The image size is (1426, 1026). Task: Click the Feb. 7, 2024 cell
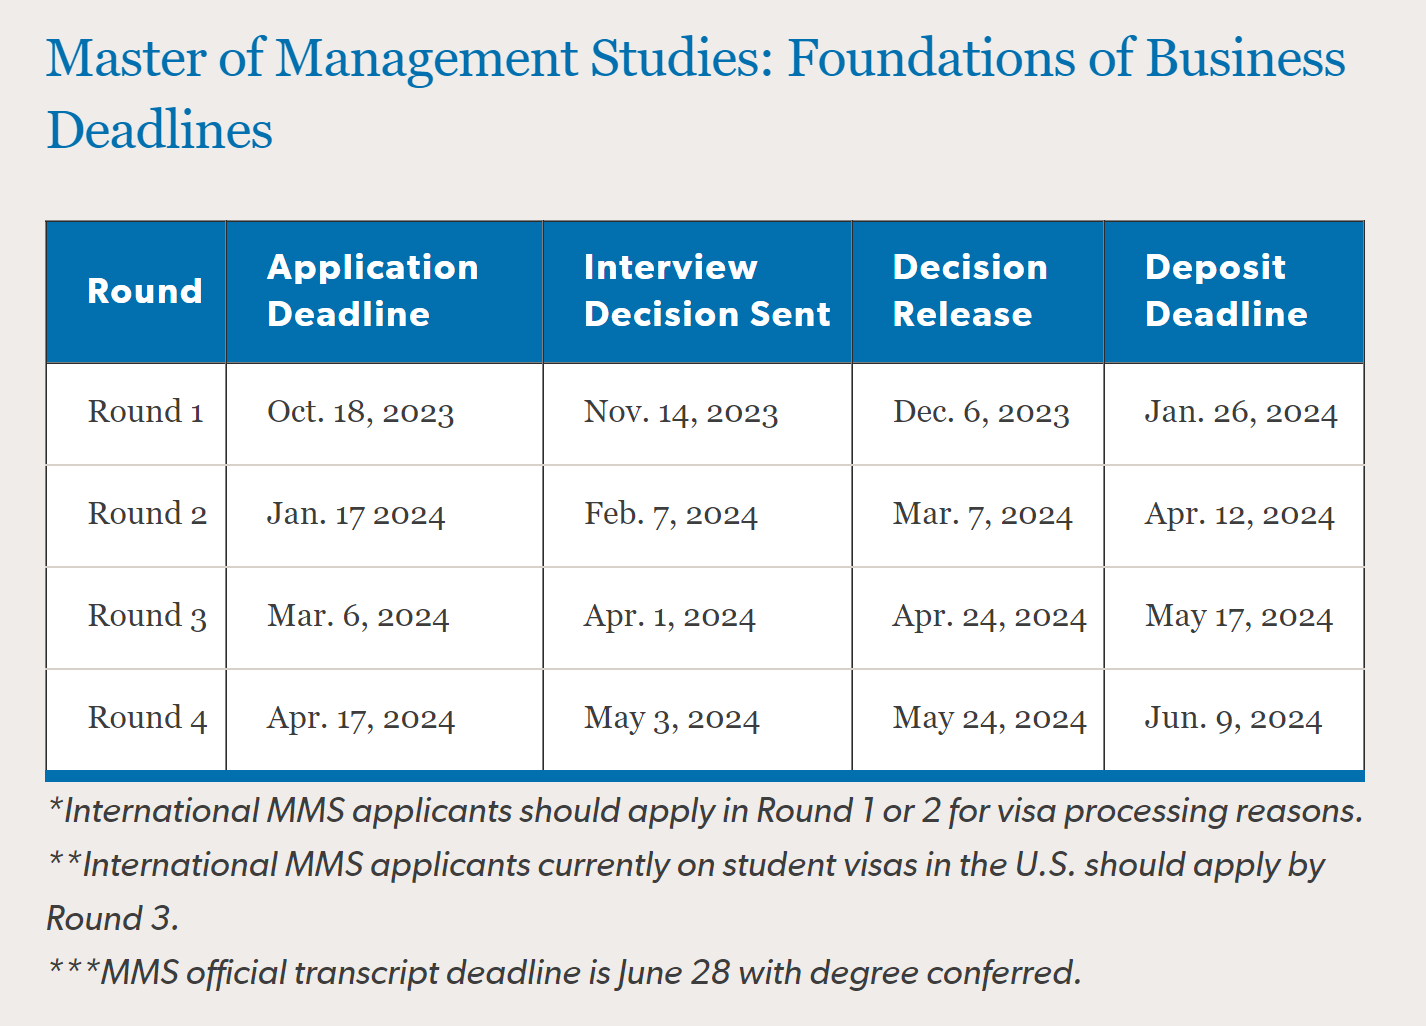pos(670,514)
